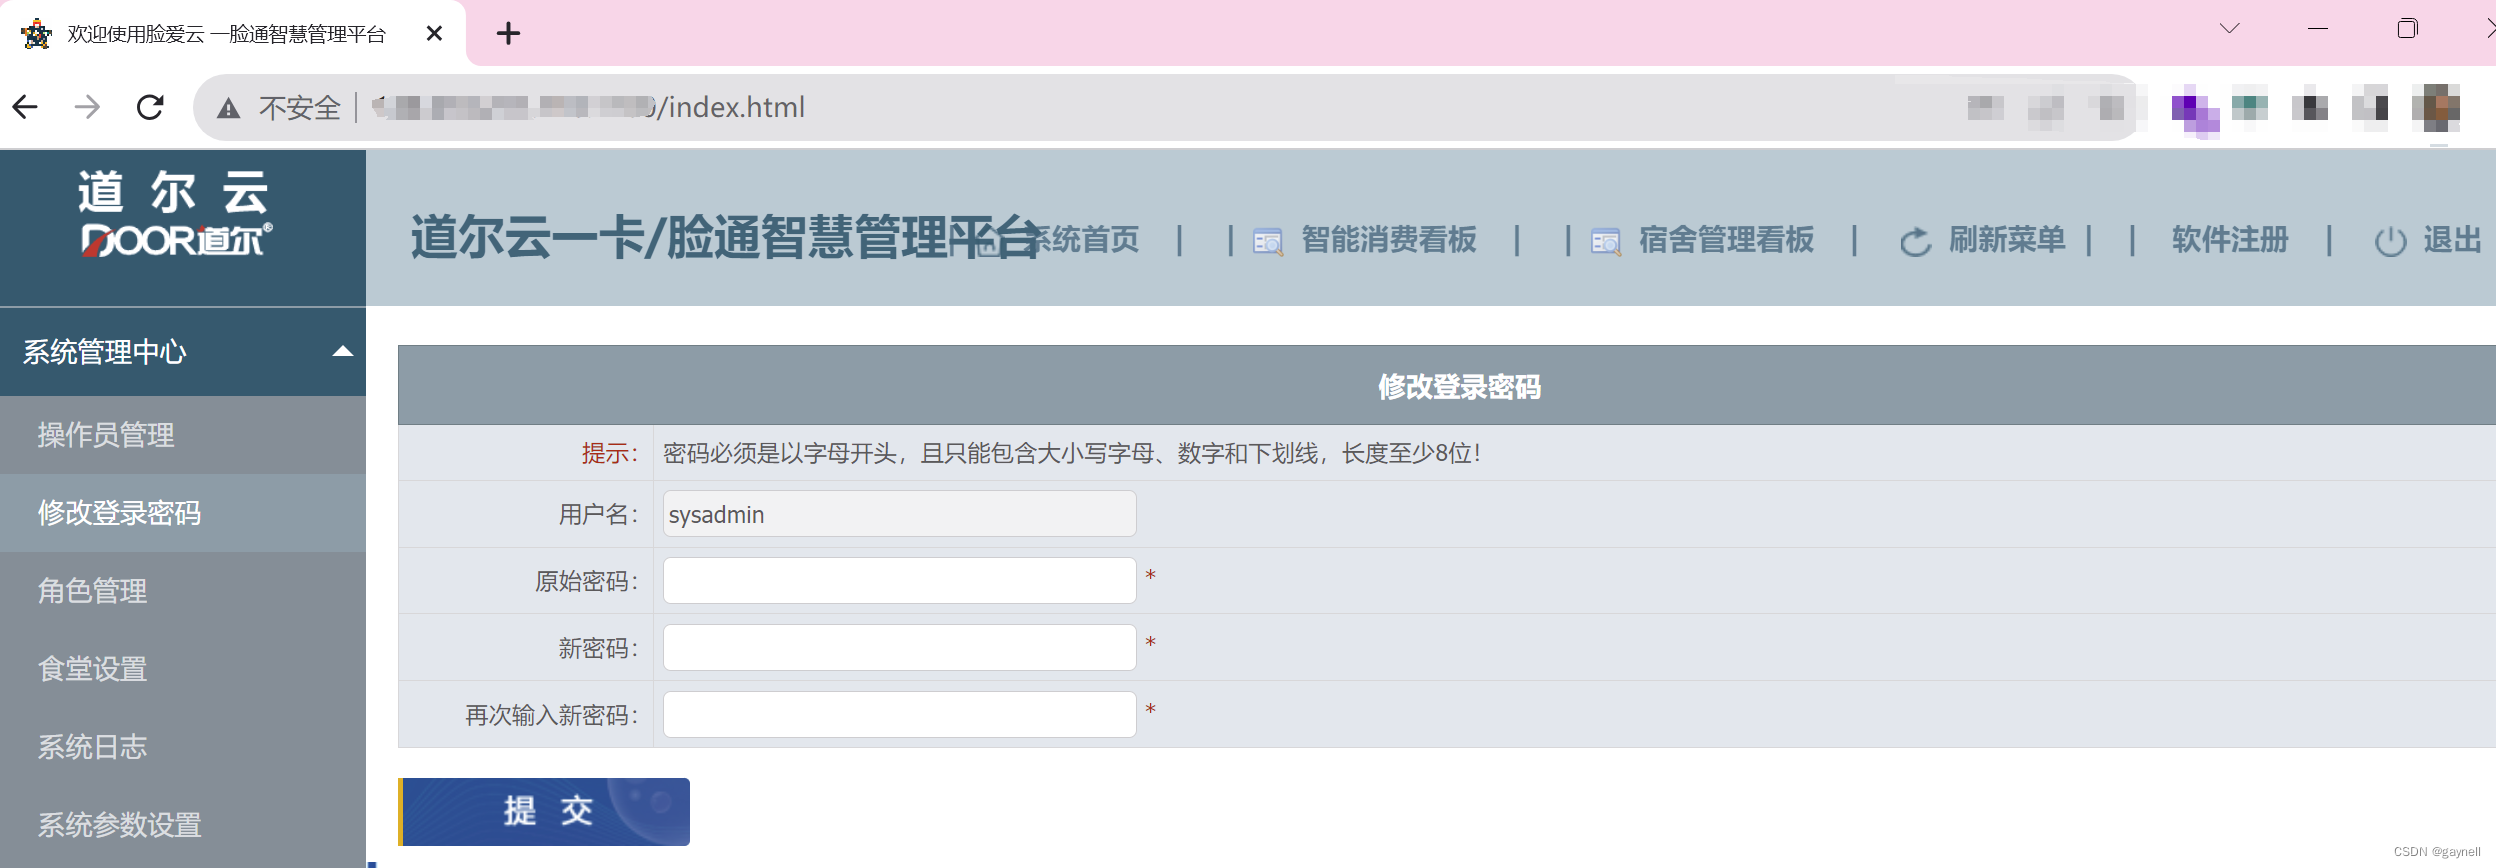The width and height of the screenshot is (2496, 868).
Task: Open the tab search chevron dropdown
Action: tap(2229, 28)
